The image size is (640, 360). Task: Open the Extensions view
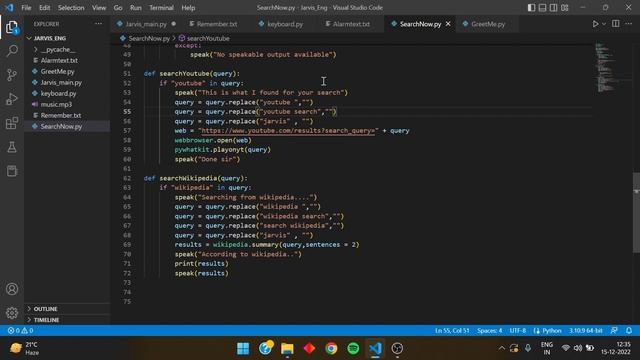12,123
